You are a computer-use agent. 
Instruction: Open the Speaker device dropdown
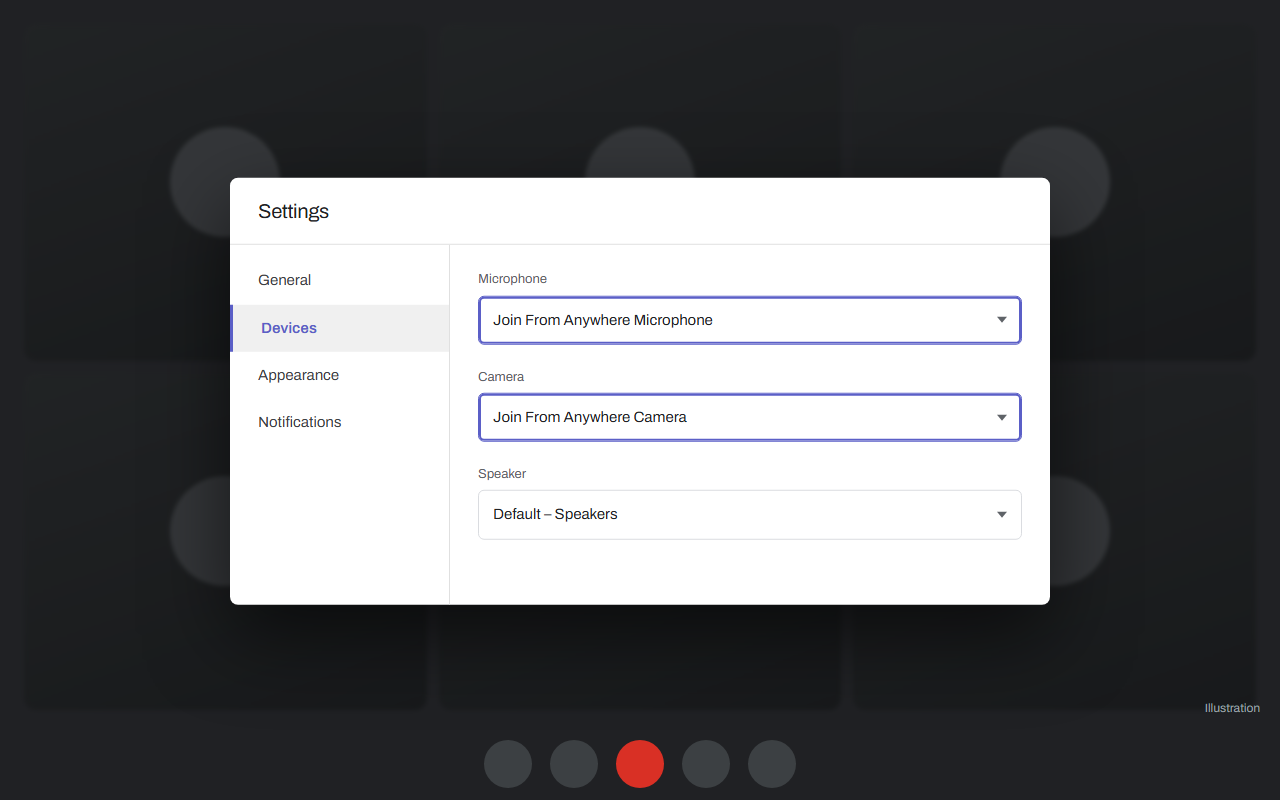pyautogui.click(x=750, y=514)
